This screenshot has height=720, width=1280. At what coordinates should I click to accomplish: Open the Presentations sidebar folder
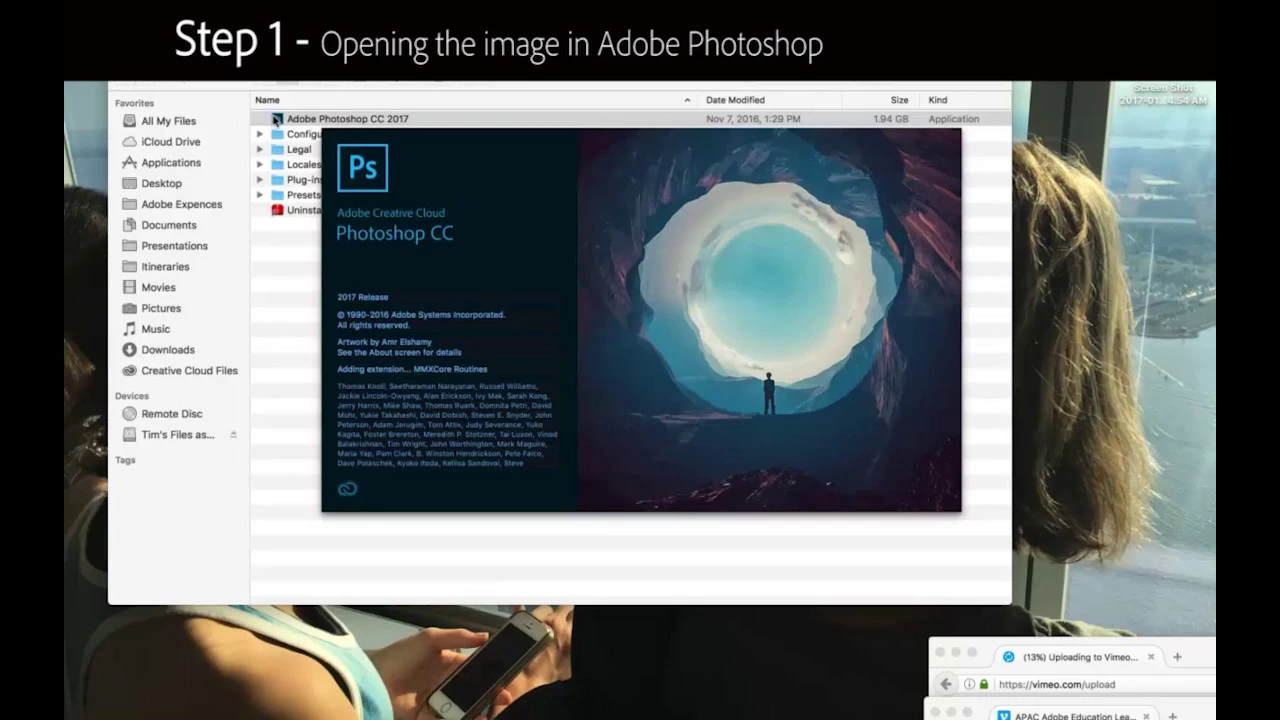[x=174, y=246]
